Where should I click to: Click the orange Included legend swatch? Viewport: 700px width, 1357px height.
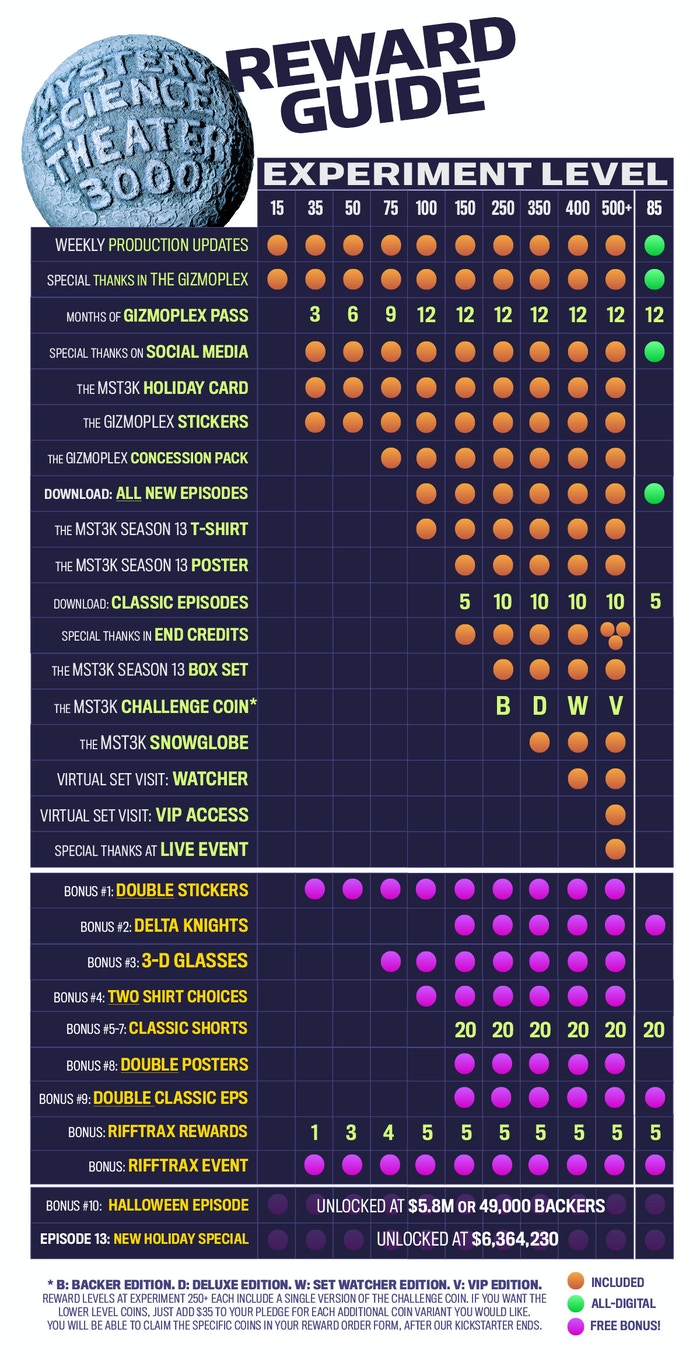click(574, 1282)
